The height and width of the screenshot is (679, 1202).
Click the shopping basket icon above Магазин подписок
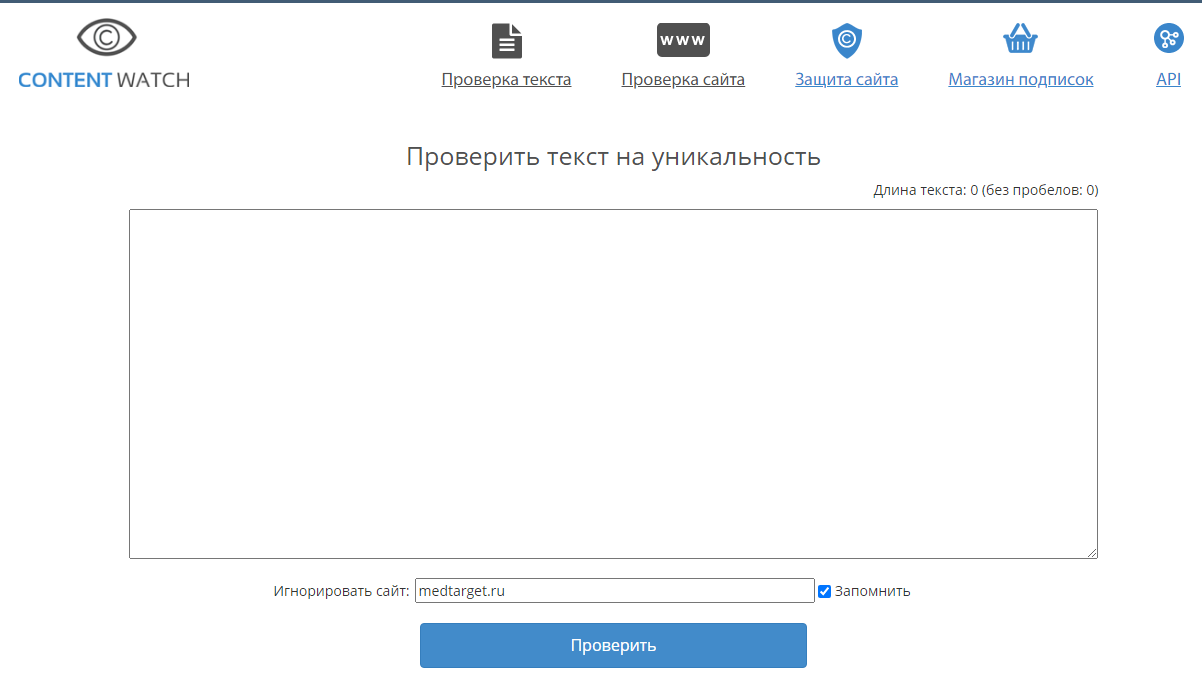pos(1020,40)
